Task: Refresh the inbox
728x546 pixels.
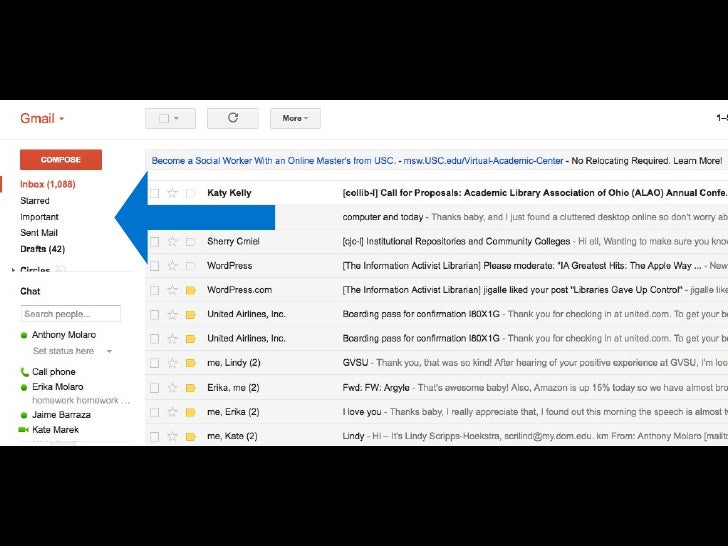Action: (233, 118)
